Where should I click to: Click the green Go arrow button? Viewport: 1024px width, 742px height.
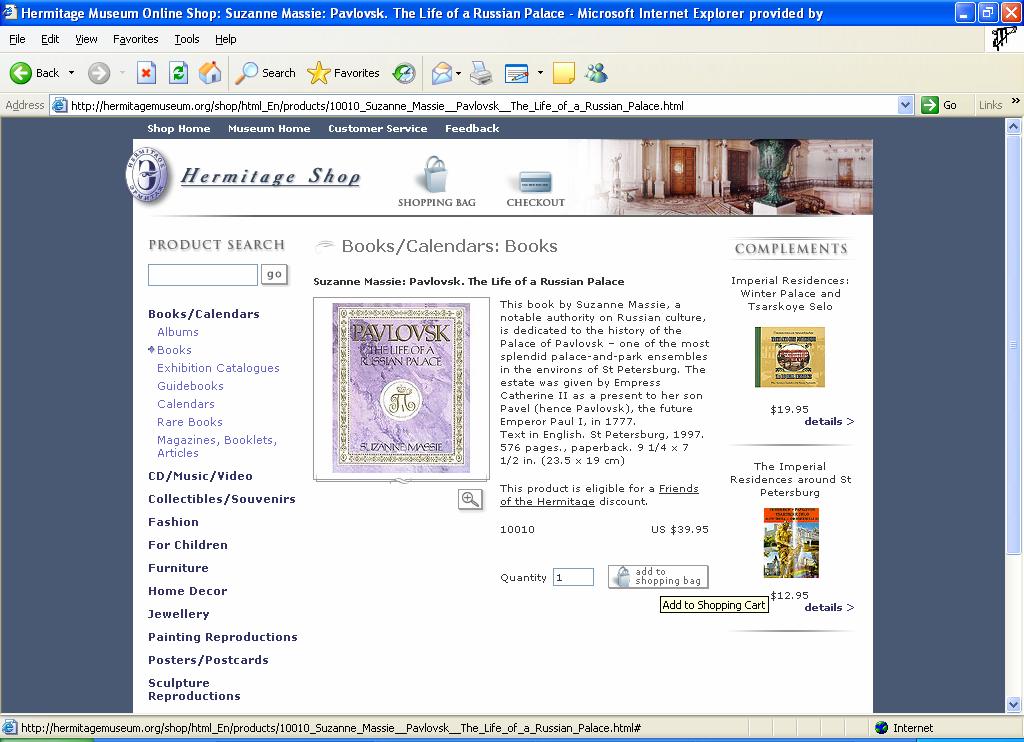point(929,105)
